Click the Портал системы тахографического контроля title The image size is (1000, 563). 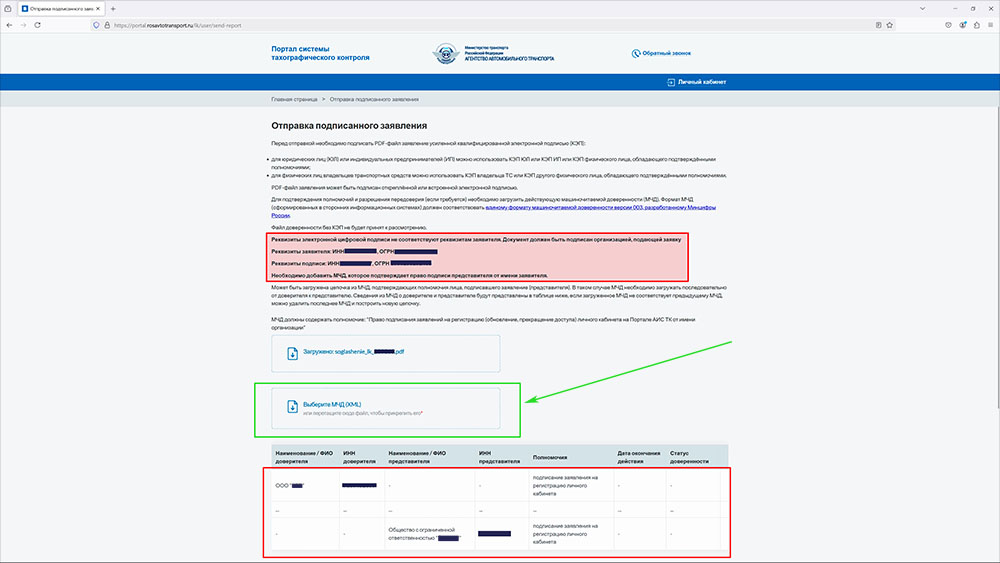pos(320,53)
